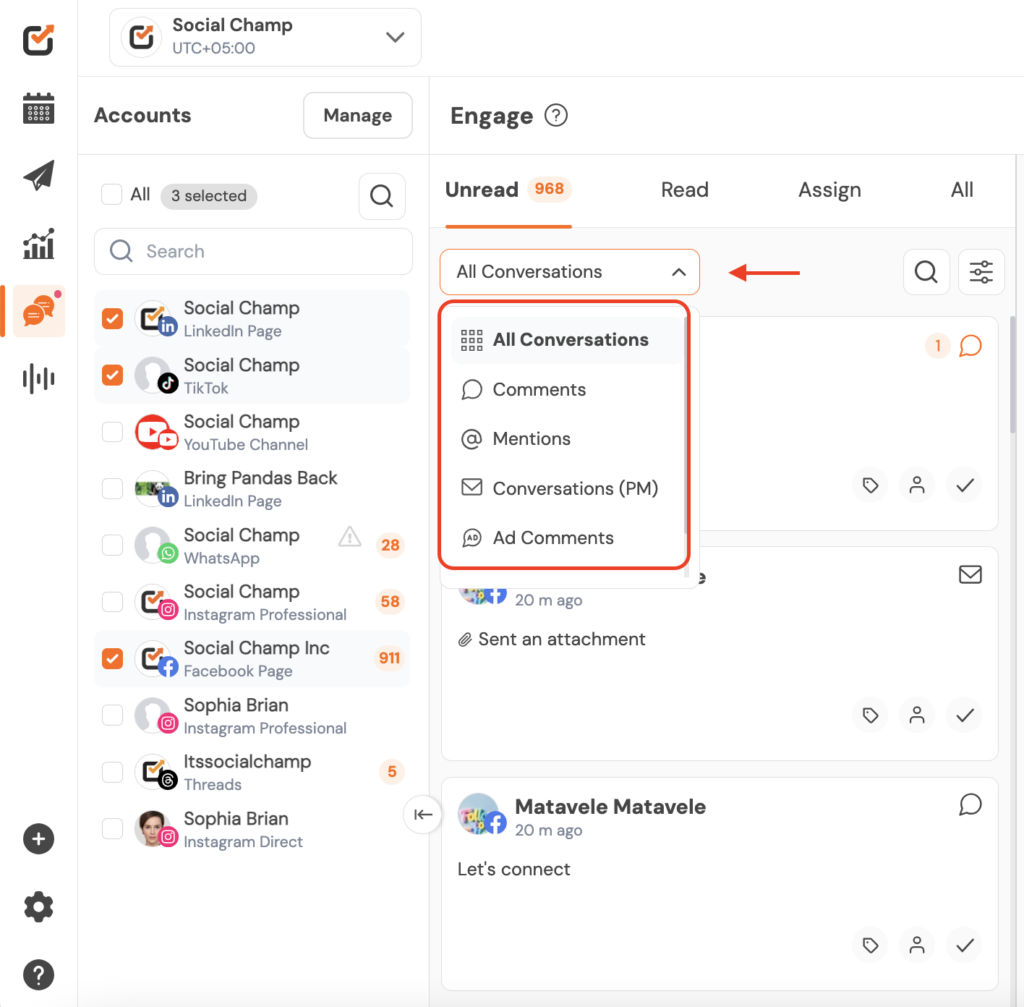This screenshot has height=1007, width=1024.
Task: Click the Manage accounts button
Action: 357,116
